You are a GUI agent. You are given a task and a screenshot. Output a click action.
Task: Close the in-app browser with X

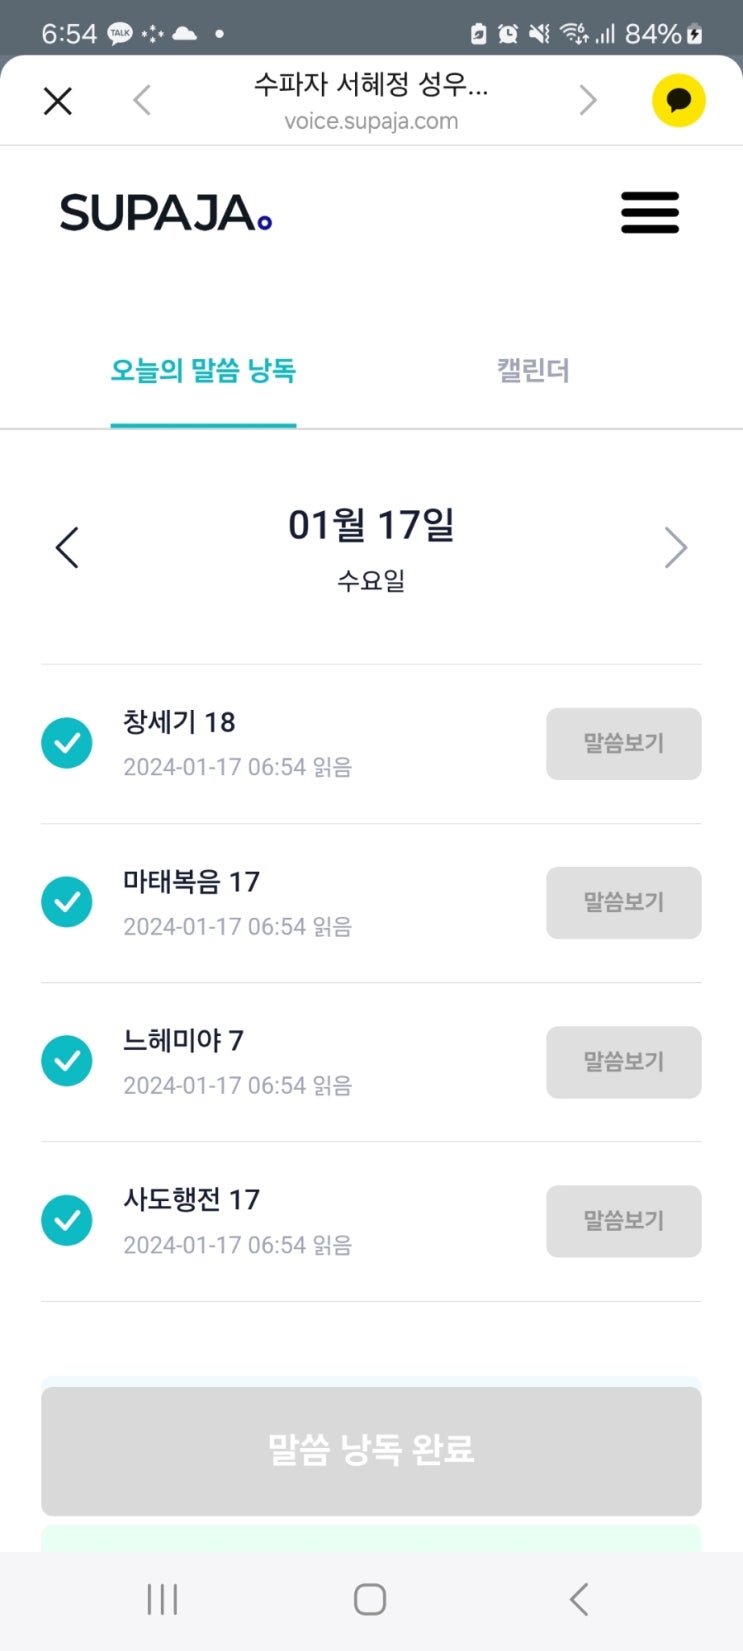[x=58, y=101]
